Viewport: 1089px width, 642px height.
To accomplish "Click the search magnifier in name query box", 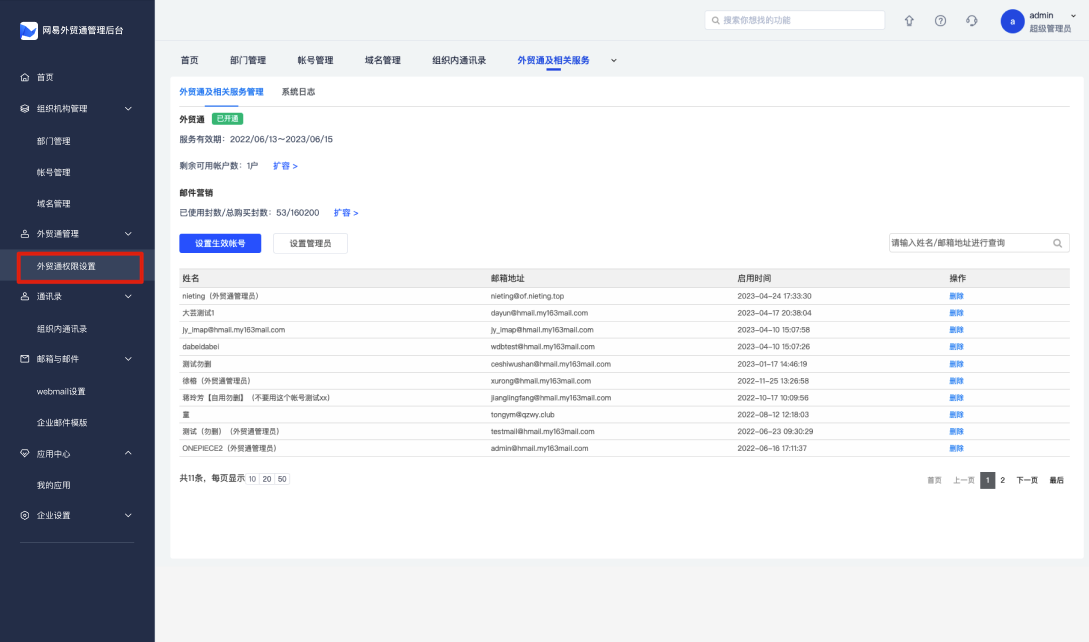I will (x=1057, y=243).
